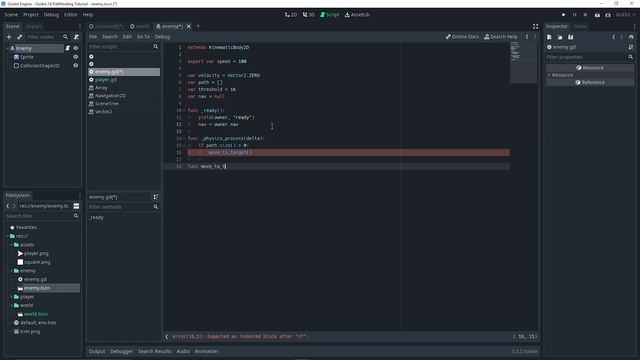Play the current scene with clapperboard icon

tap(597, 15)
